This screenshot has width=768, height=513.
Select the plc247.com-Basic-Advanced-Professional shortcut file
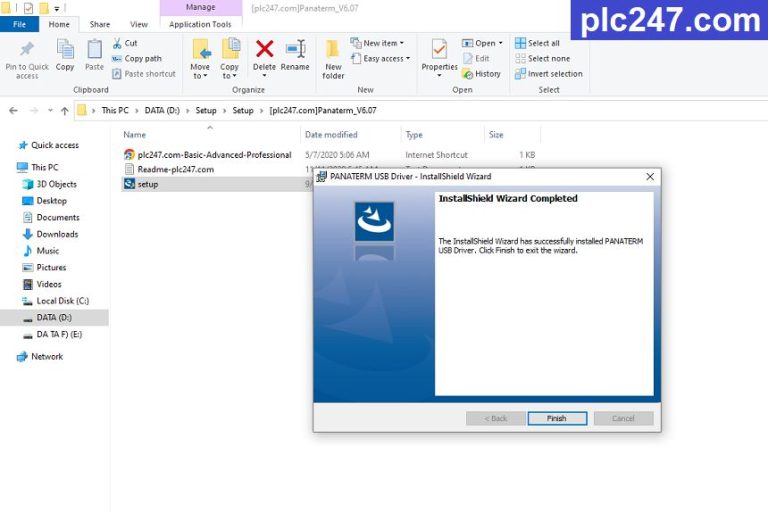pyautogui.click(x=214, y=154)
